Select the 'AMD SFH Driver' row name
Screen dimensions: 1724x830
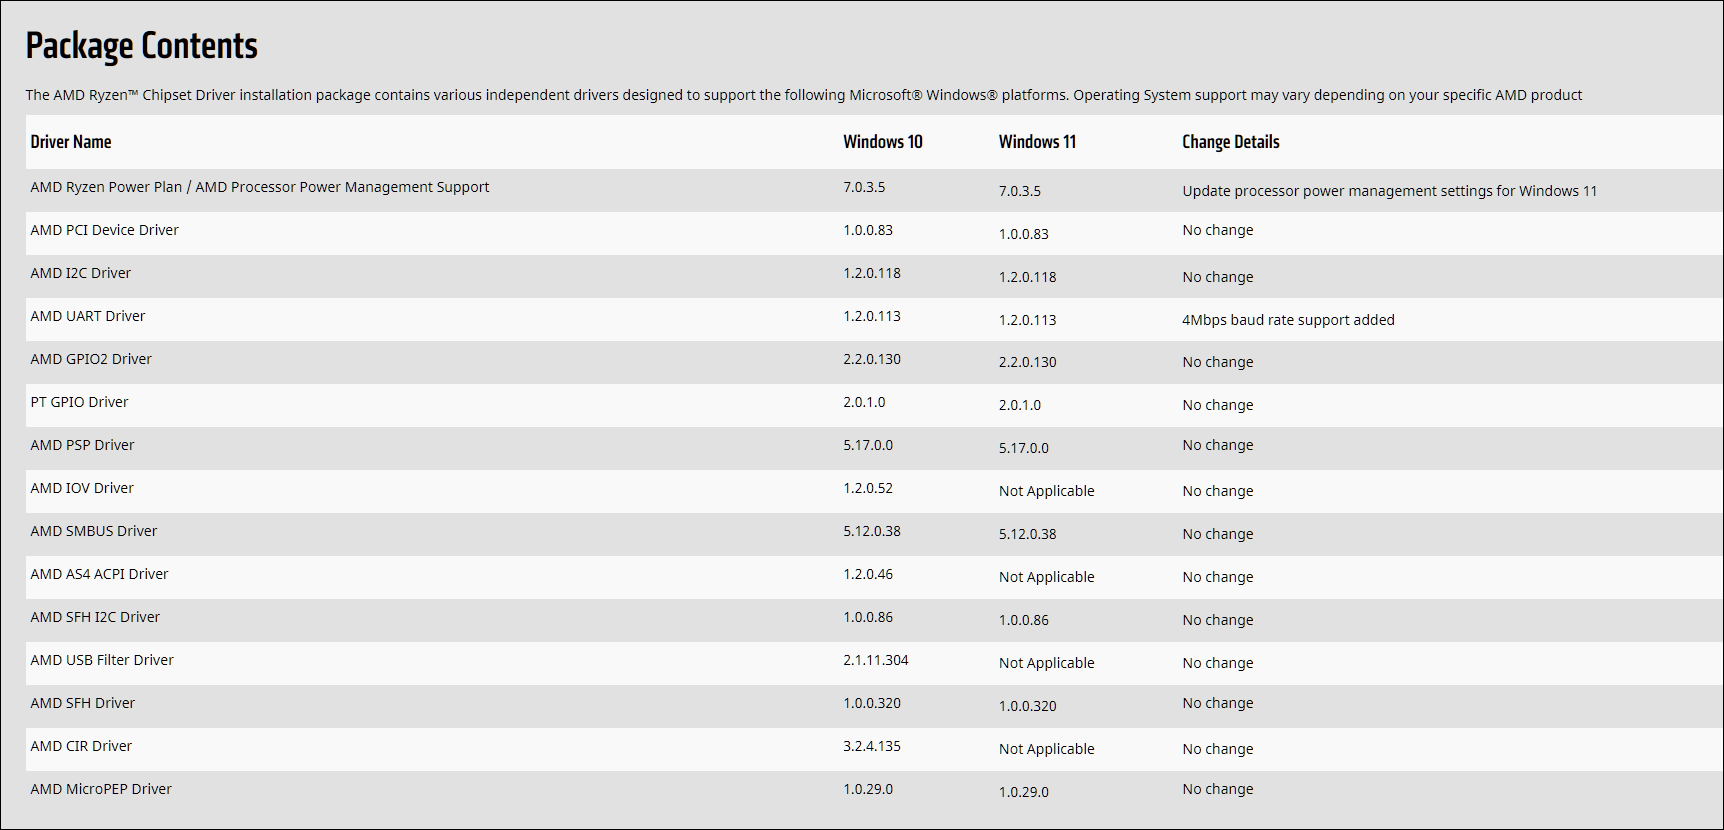point(83,703)
